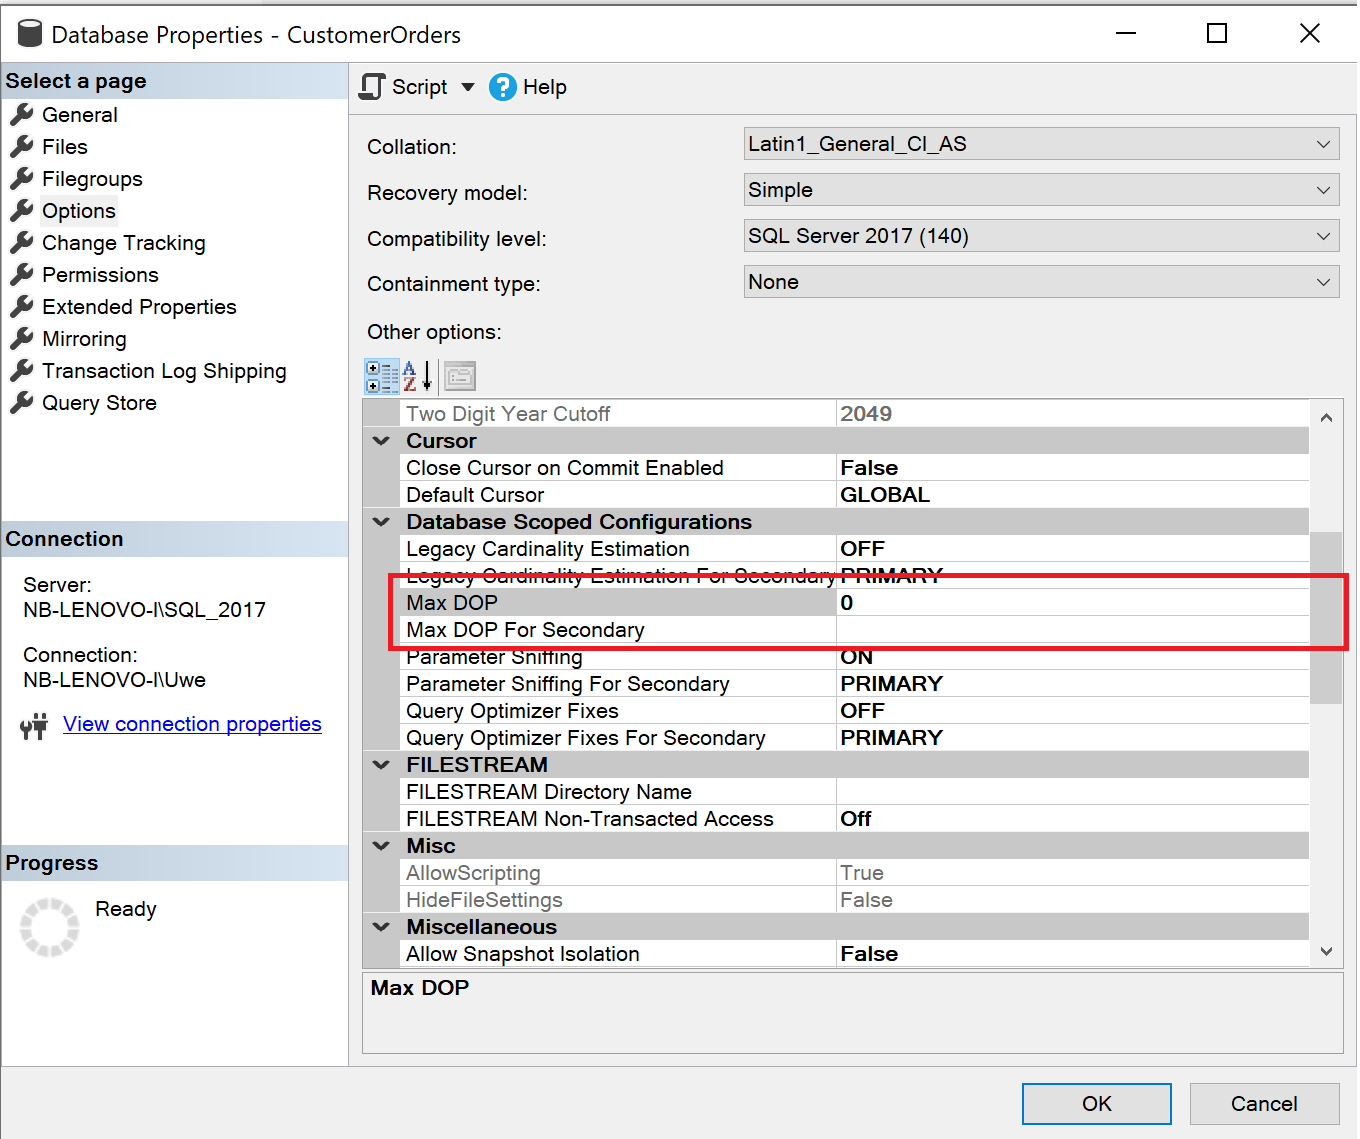1360x1139 pixels.
Task: Collapse the FILESTREAM section
Action: coord(380,764)
